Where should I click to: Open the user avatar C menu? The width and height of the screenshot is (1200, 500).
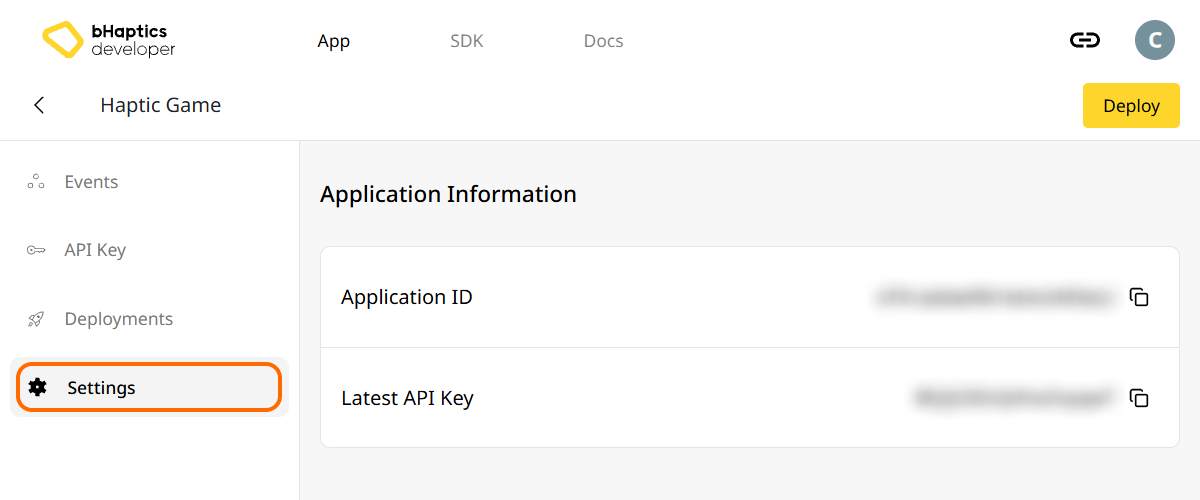click(1155, 40)
